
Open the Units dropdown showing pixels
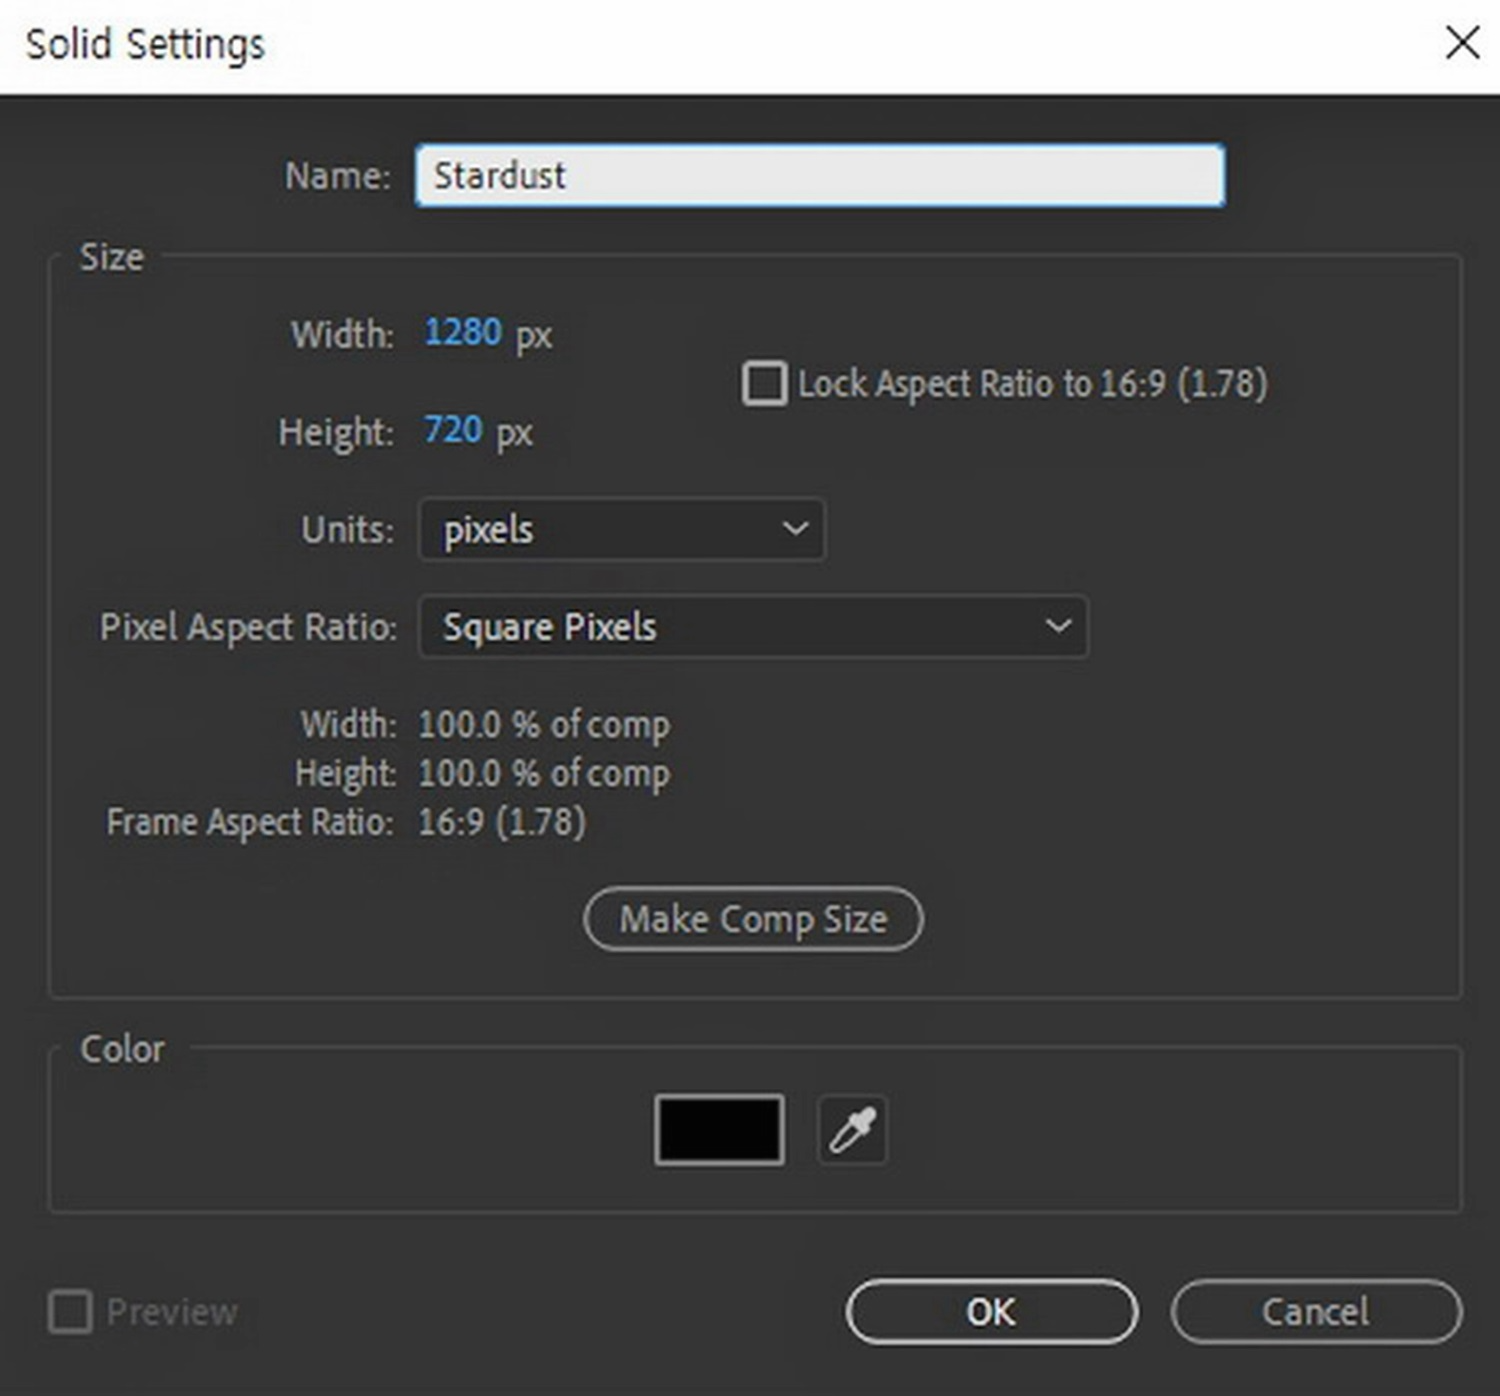click(x=622, y=529)
